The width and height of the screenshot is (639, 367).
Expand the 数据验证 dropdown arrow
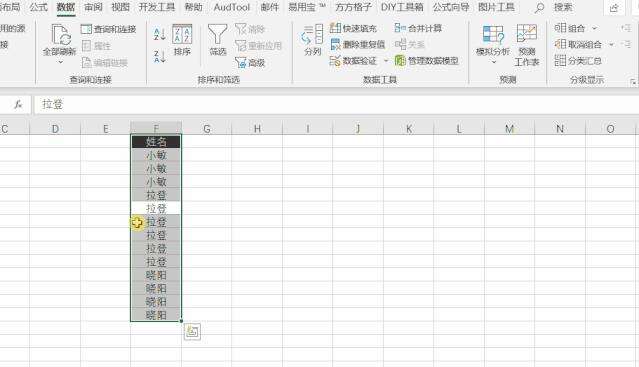pyautogui.click(x=386, y=61)
